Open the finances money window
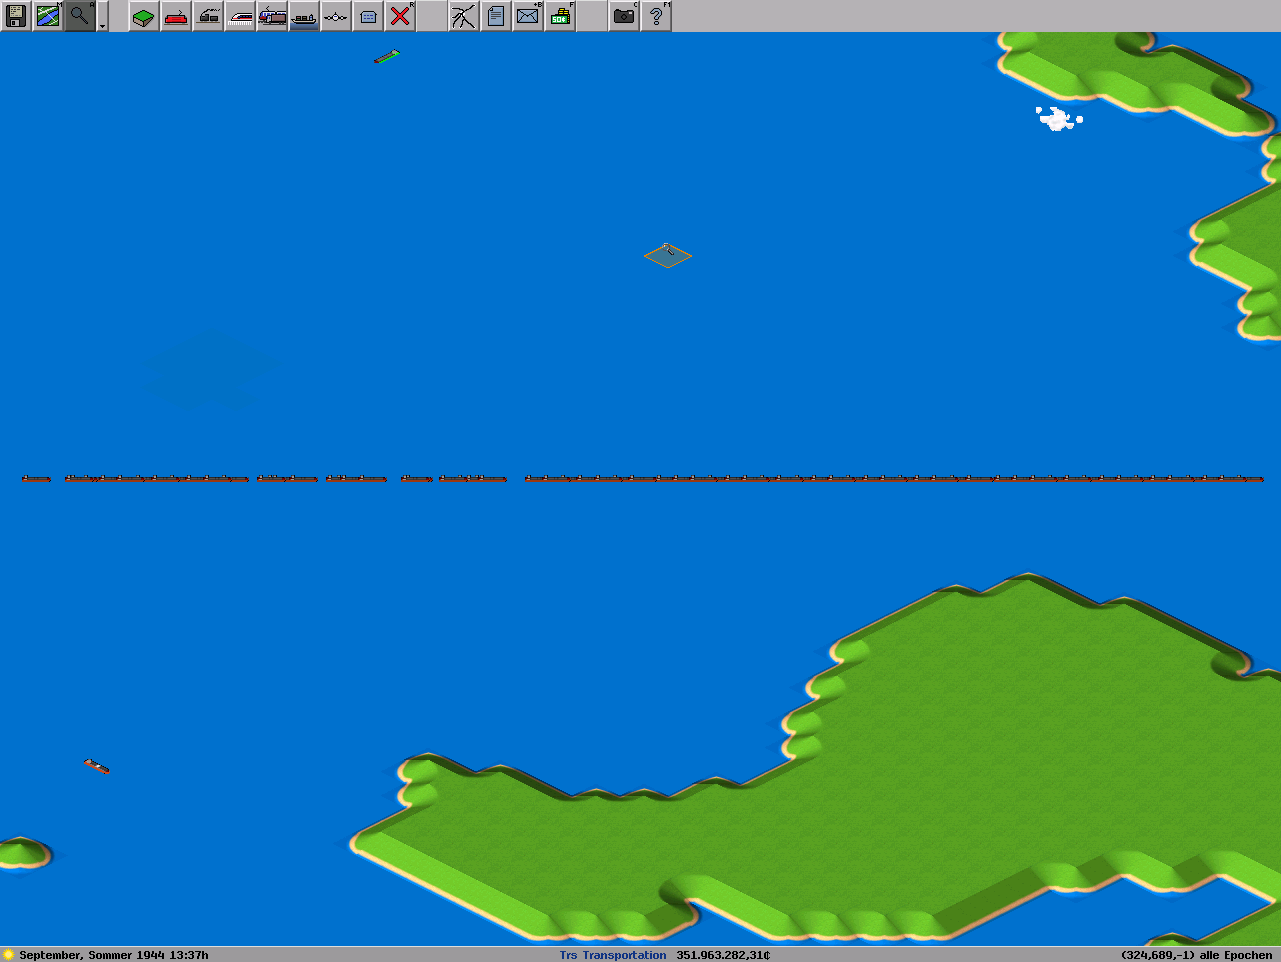1281x962 pixels. pyautogui.click(x=560, y=16)
